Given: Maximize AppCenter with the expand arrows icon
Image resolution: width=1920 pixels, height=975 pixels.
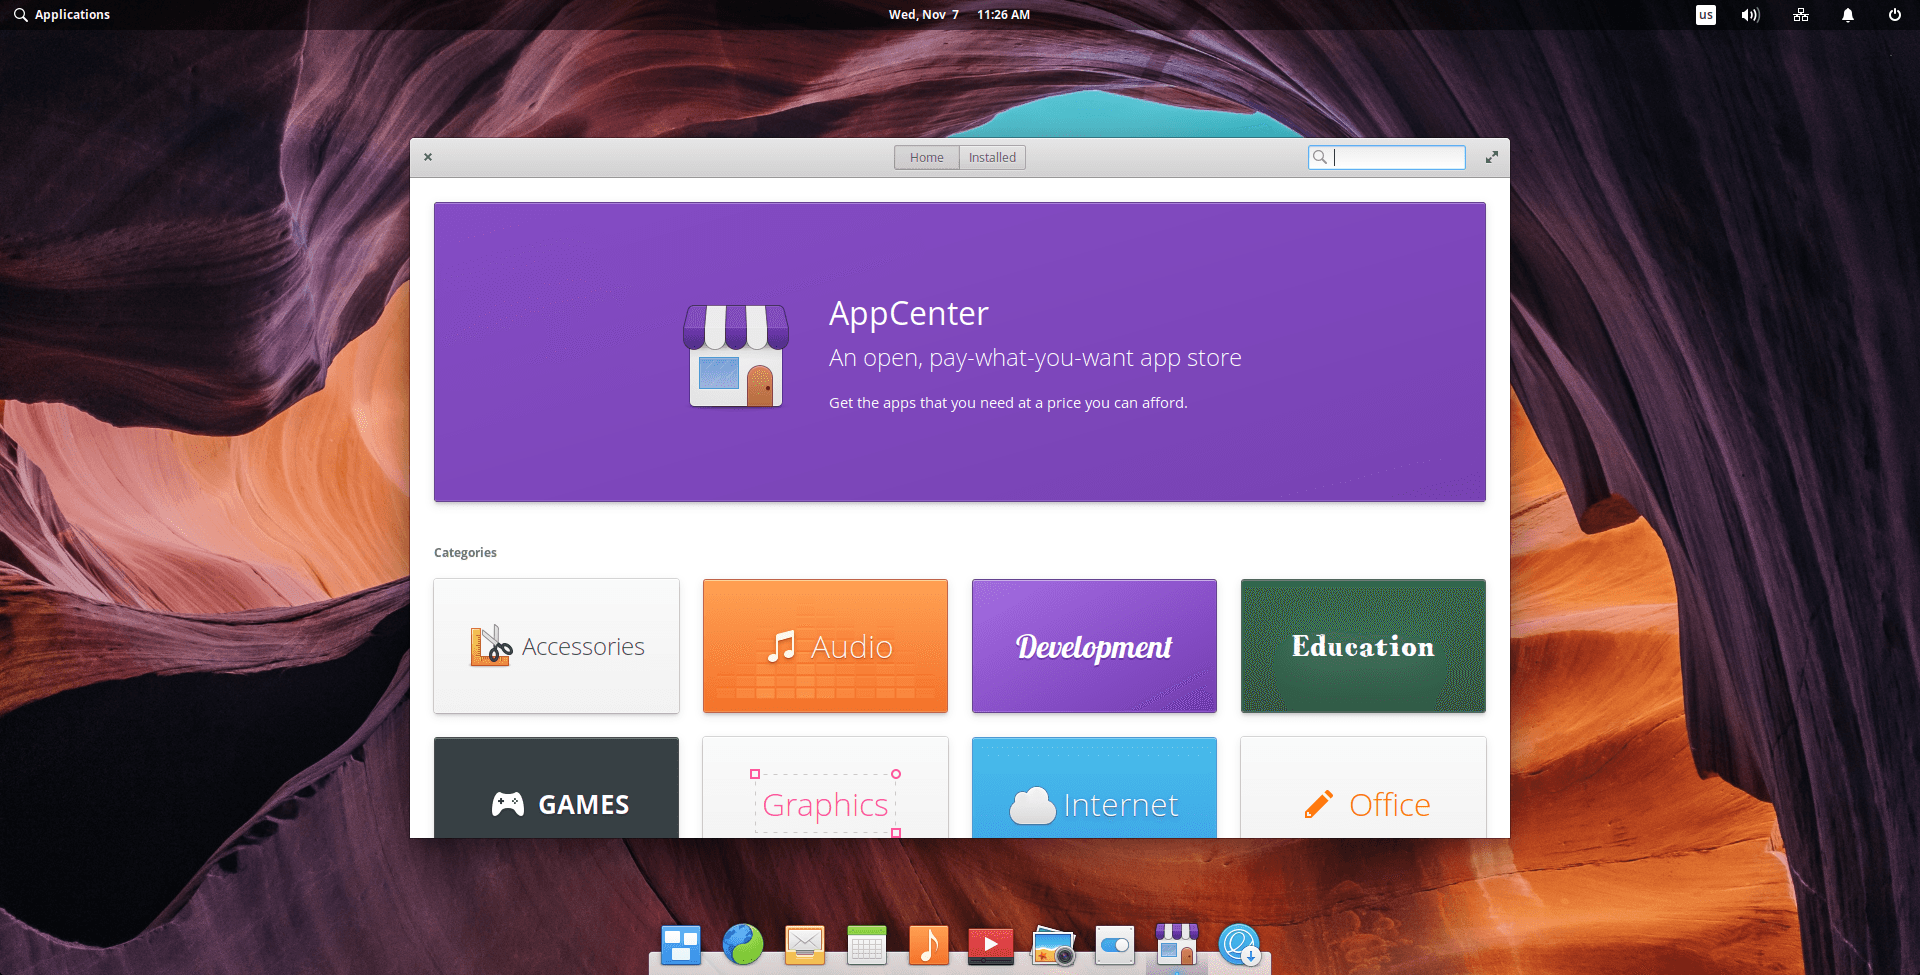Looking at the screenshot, I should pos(1492,157).
